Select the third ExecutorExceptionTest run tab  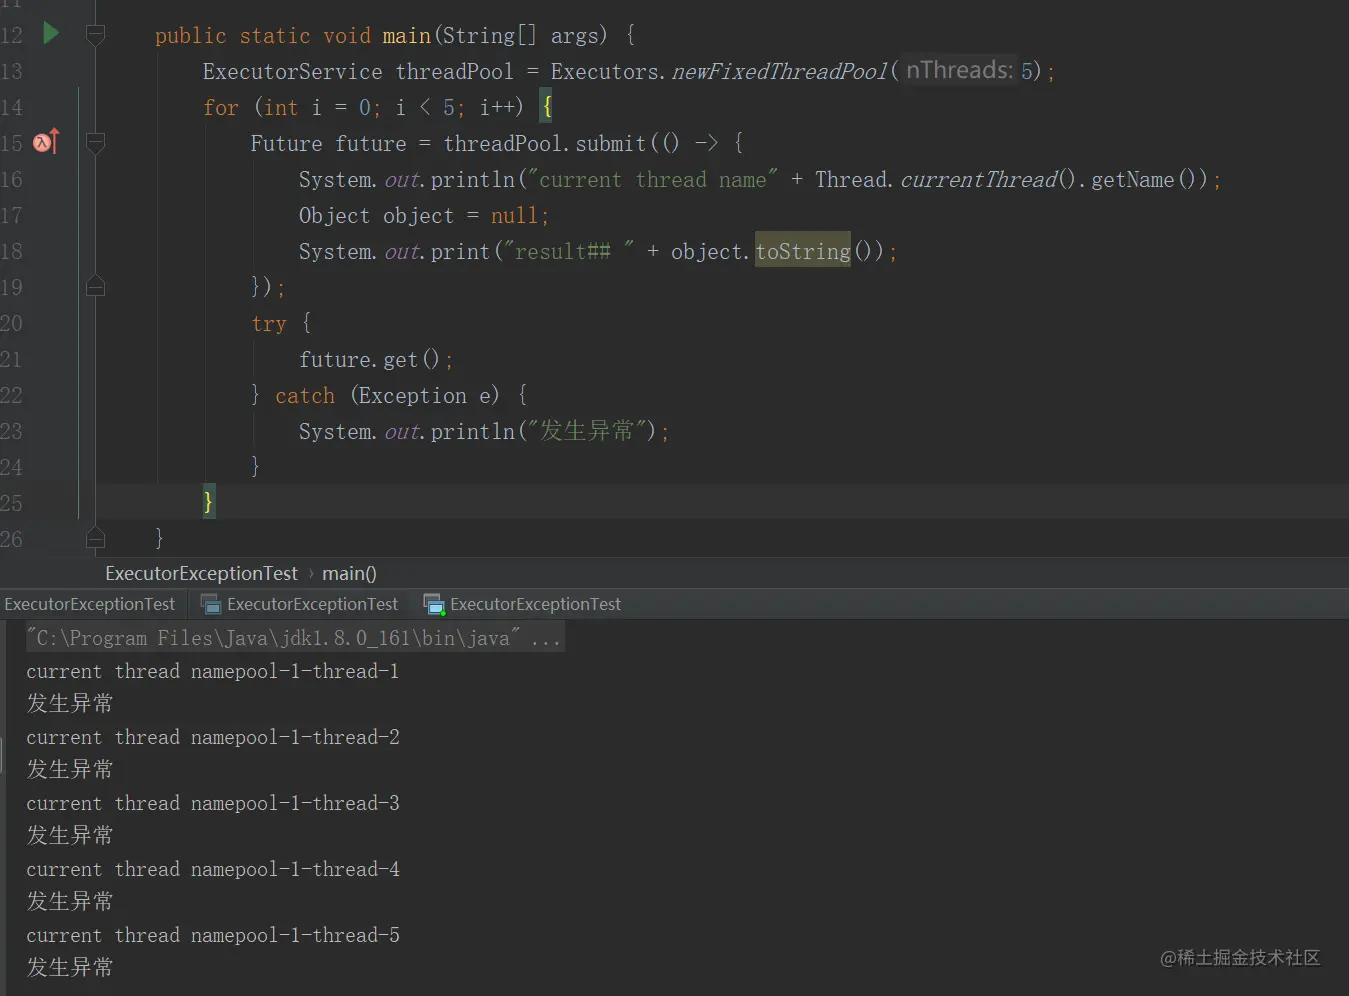pos(523,604)
